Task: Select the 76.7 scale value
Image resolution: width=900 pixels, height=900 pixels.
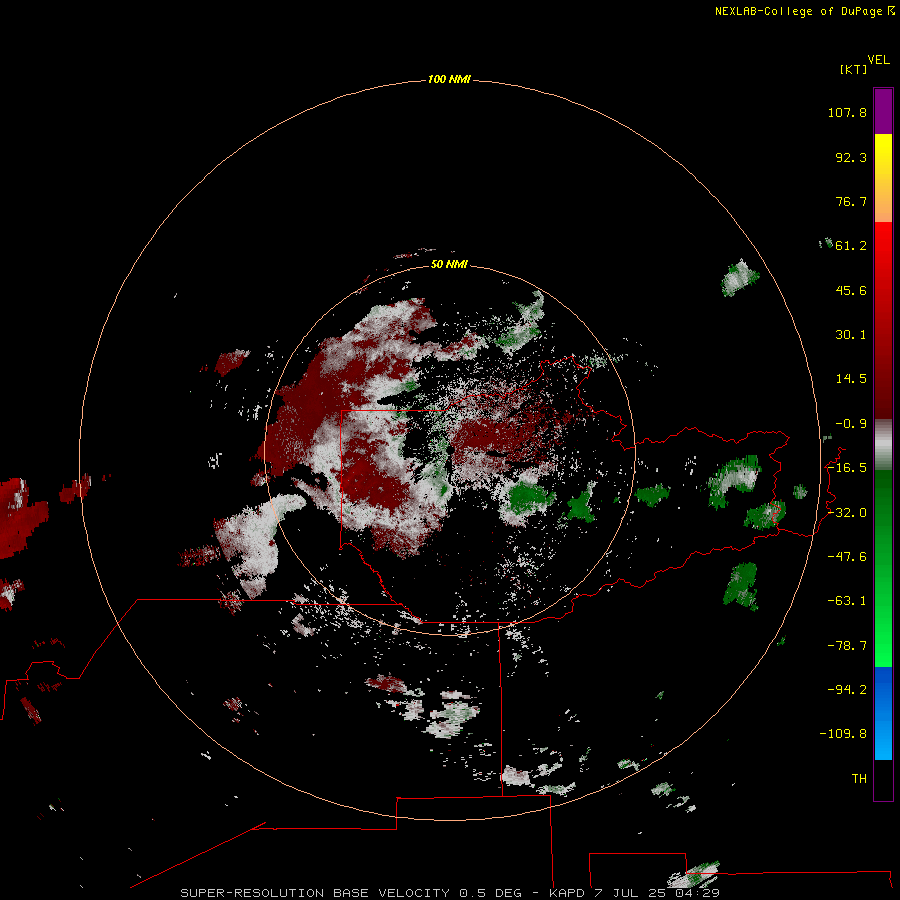Action: (x=851, y=201)
